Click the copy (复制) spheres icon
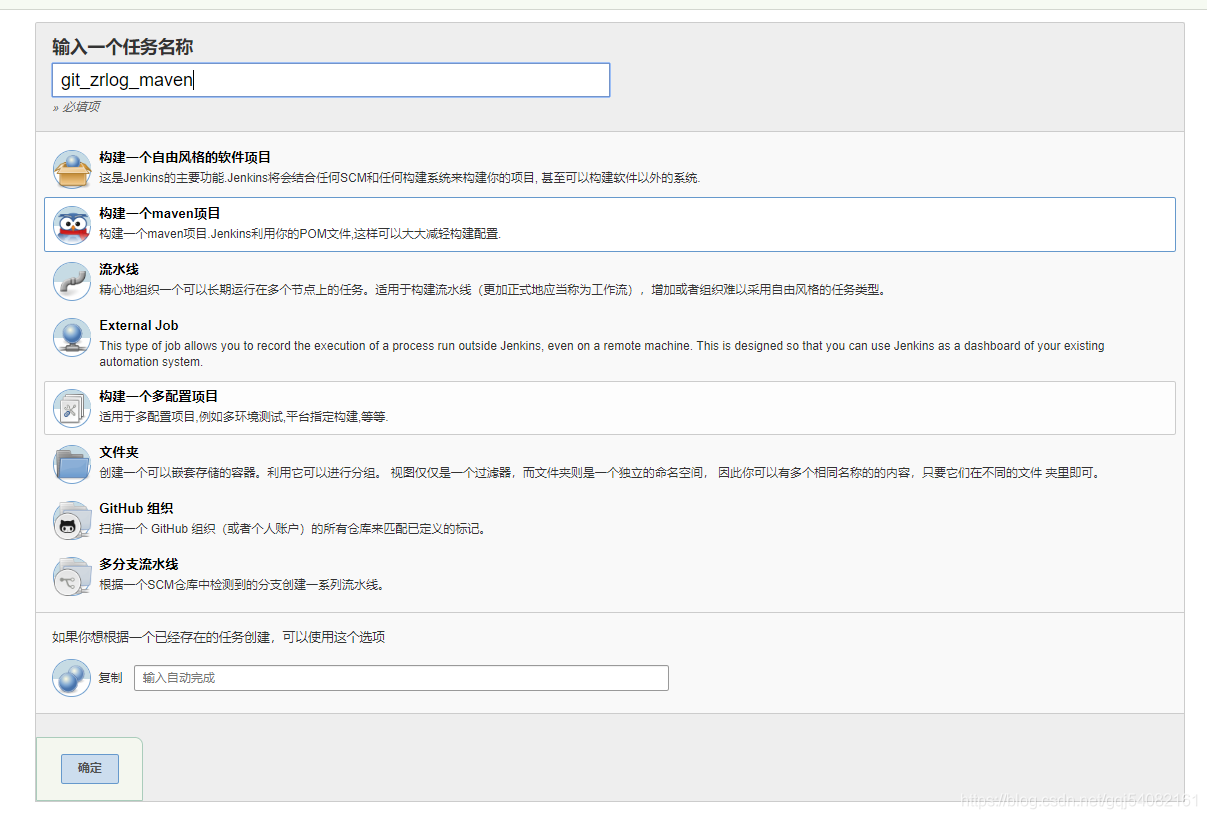The width and height of the screenshot is (1207, 819). click(72, 678)
